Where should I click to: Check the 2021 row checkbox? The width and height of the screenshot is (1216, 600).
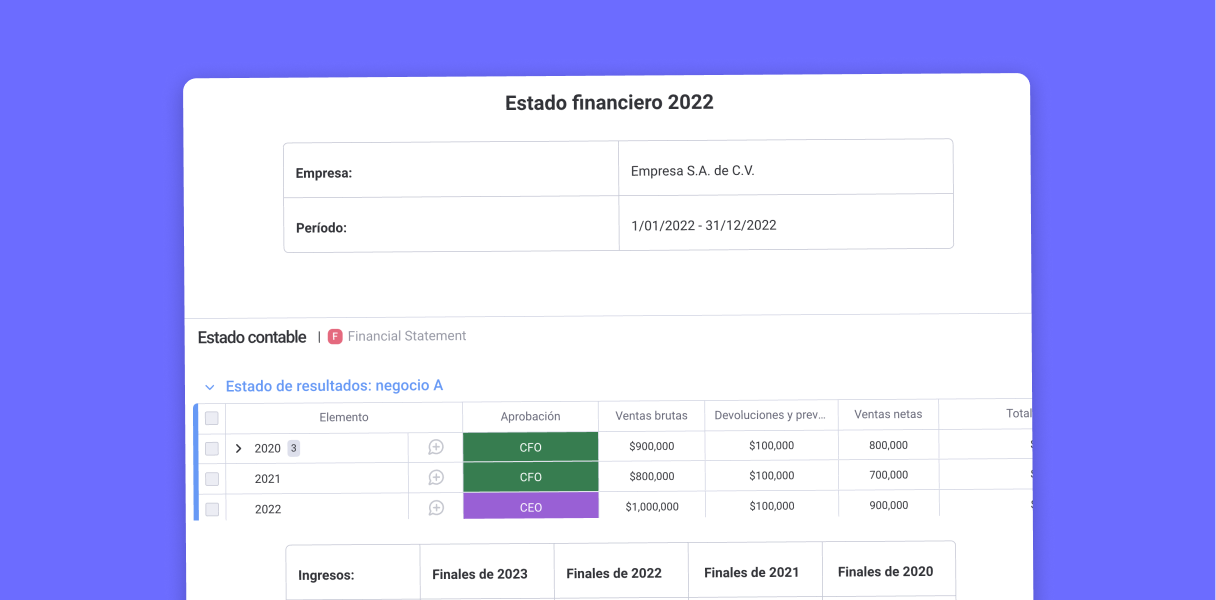point(211,478)
